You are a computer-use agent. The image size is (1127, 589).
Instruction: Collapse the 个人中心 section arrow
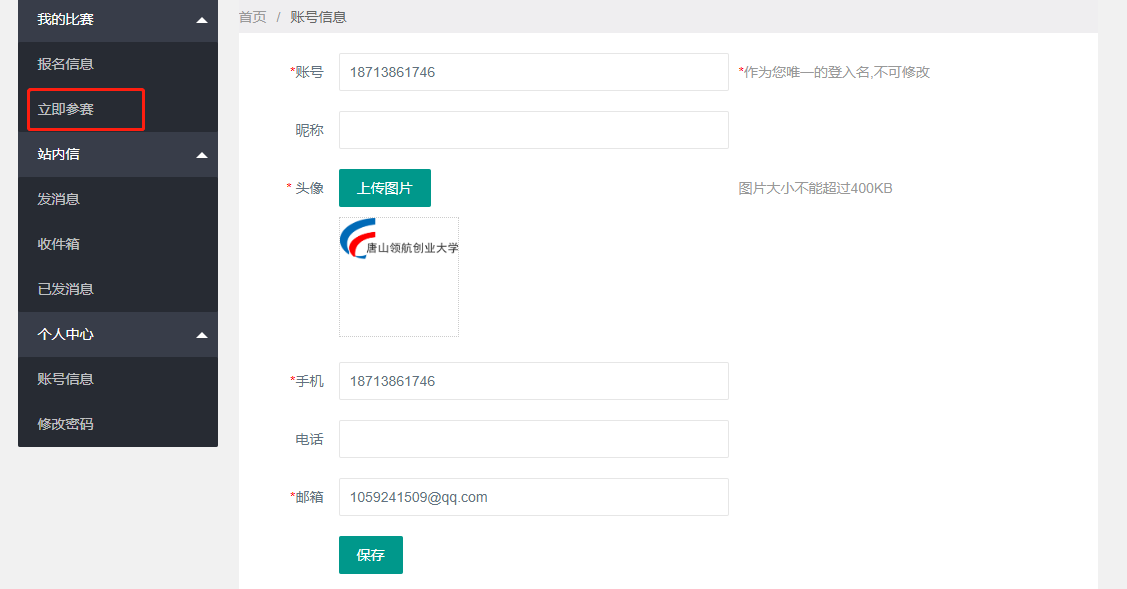tap(202, 335)
